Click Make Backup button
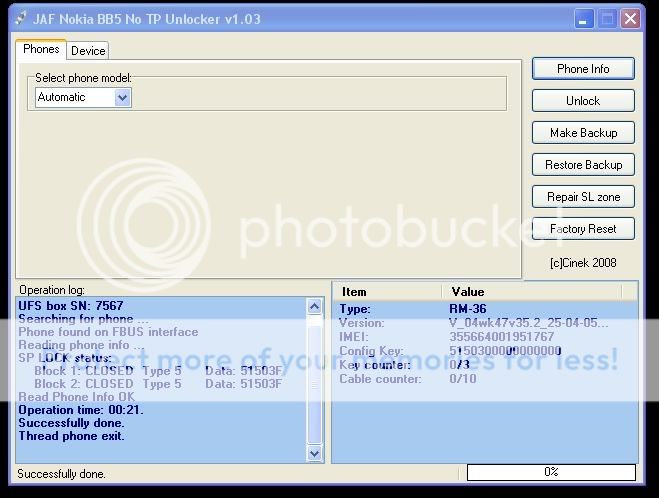 click(583, 133)
